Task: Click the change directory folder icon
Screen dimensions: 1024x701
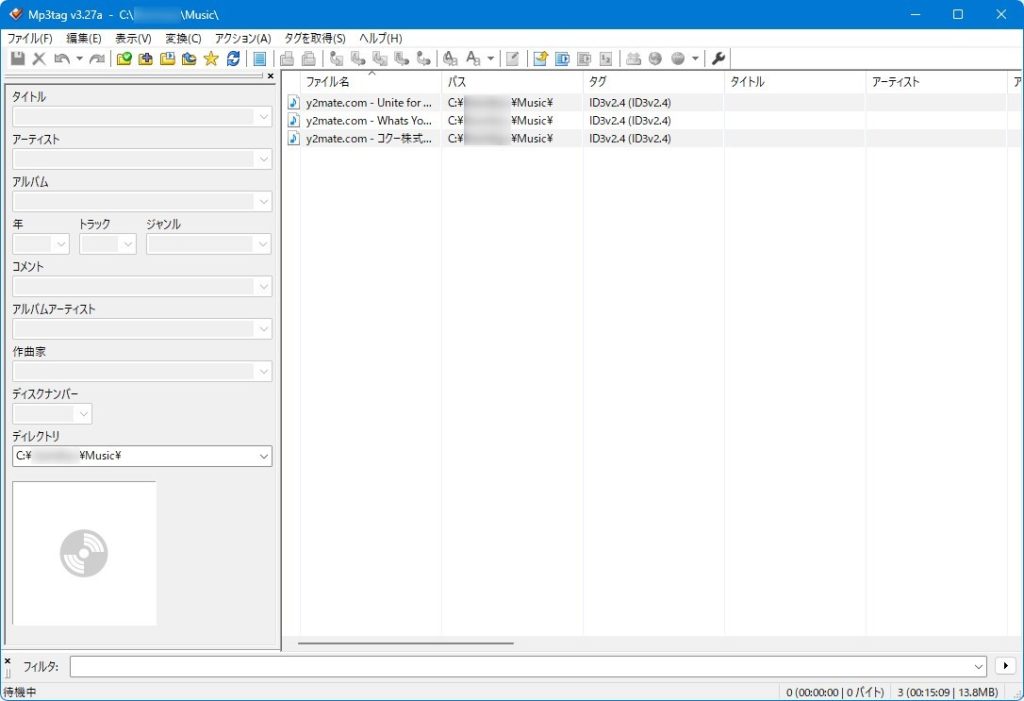Action: 124,59
